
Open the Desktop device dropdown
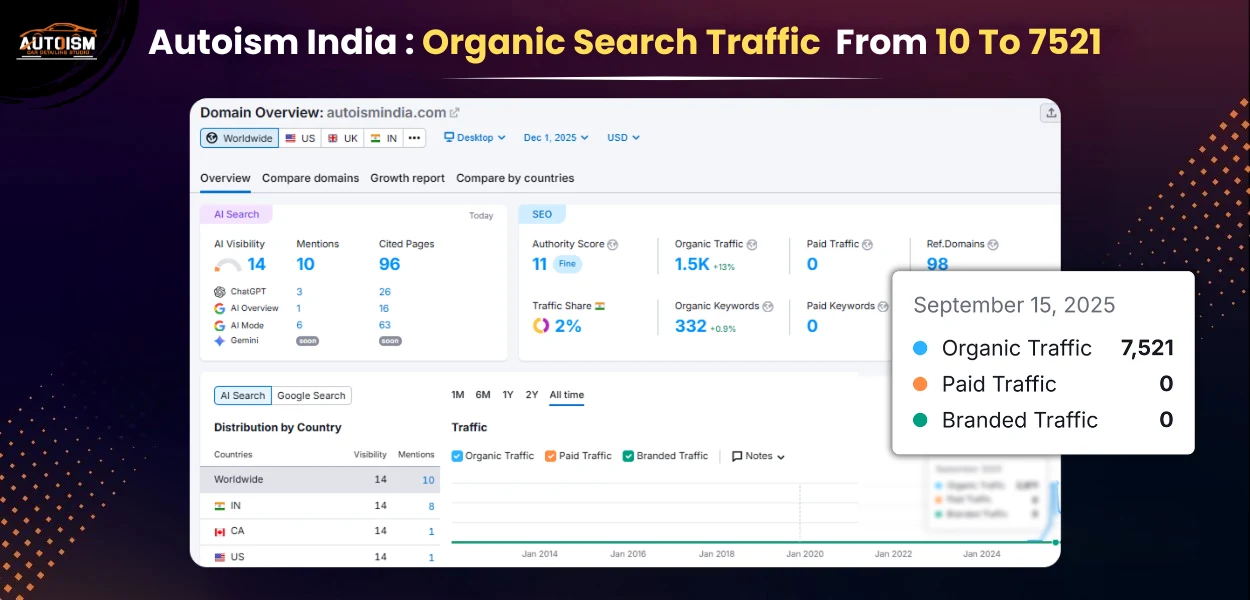click(x=475, y=138)
